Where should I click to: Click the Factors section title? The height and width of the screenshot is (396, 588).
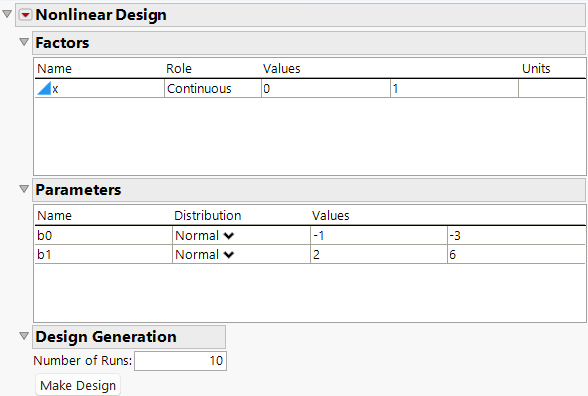[x=62, y=43]
